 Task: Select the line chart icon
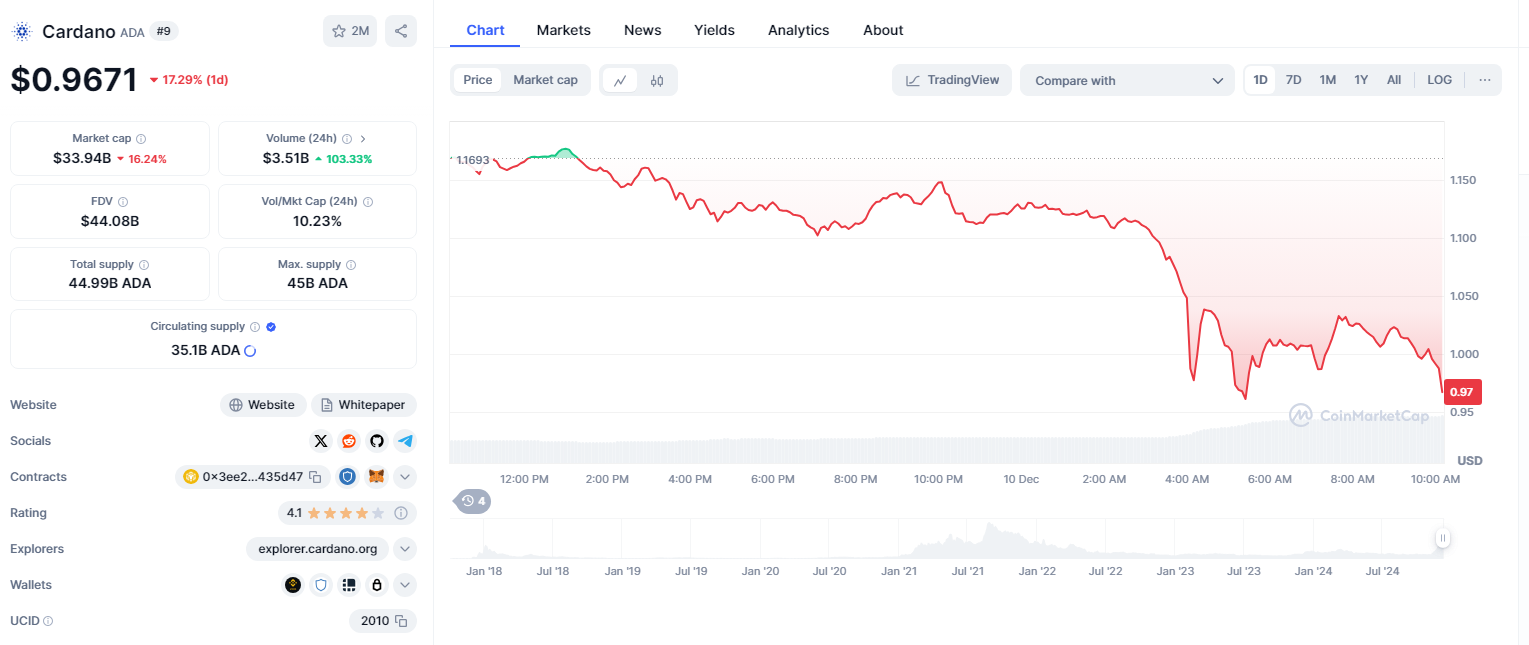pos(620,80)
